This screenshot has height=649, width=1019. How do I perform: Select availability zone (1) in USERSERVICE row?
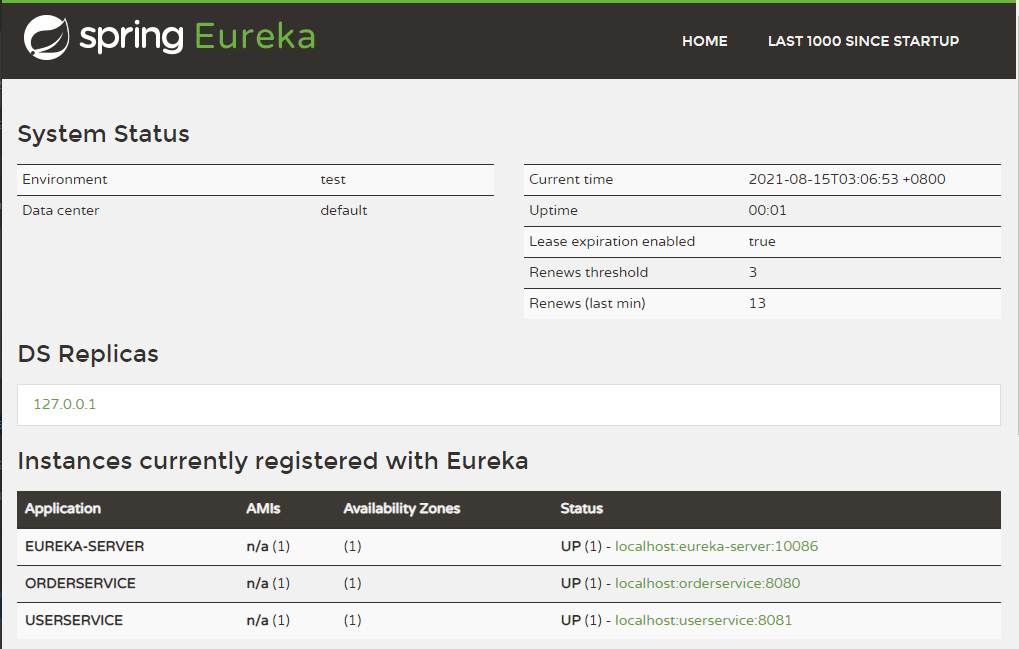pos(352,620)
